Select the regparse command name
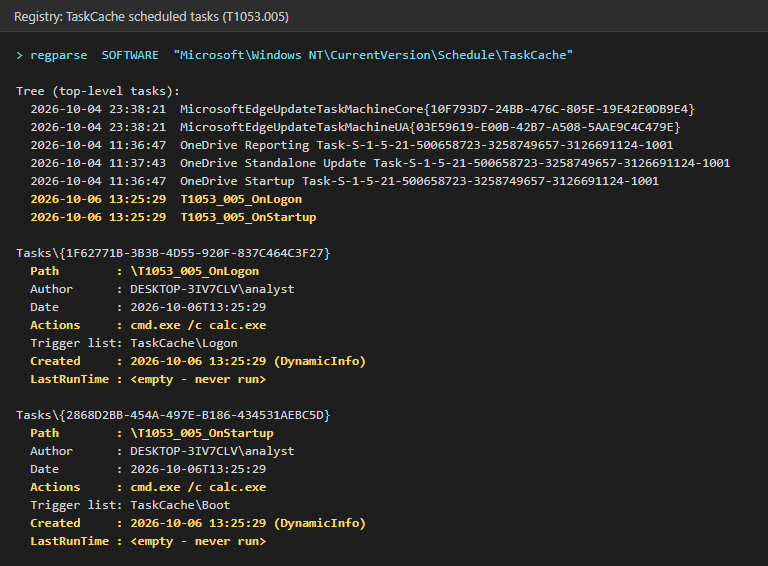 [59, 55]
